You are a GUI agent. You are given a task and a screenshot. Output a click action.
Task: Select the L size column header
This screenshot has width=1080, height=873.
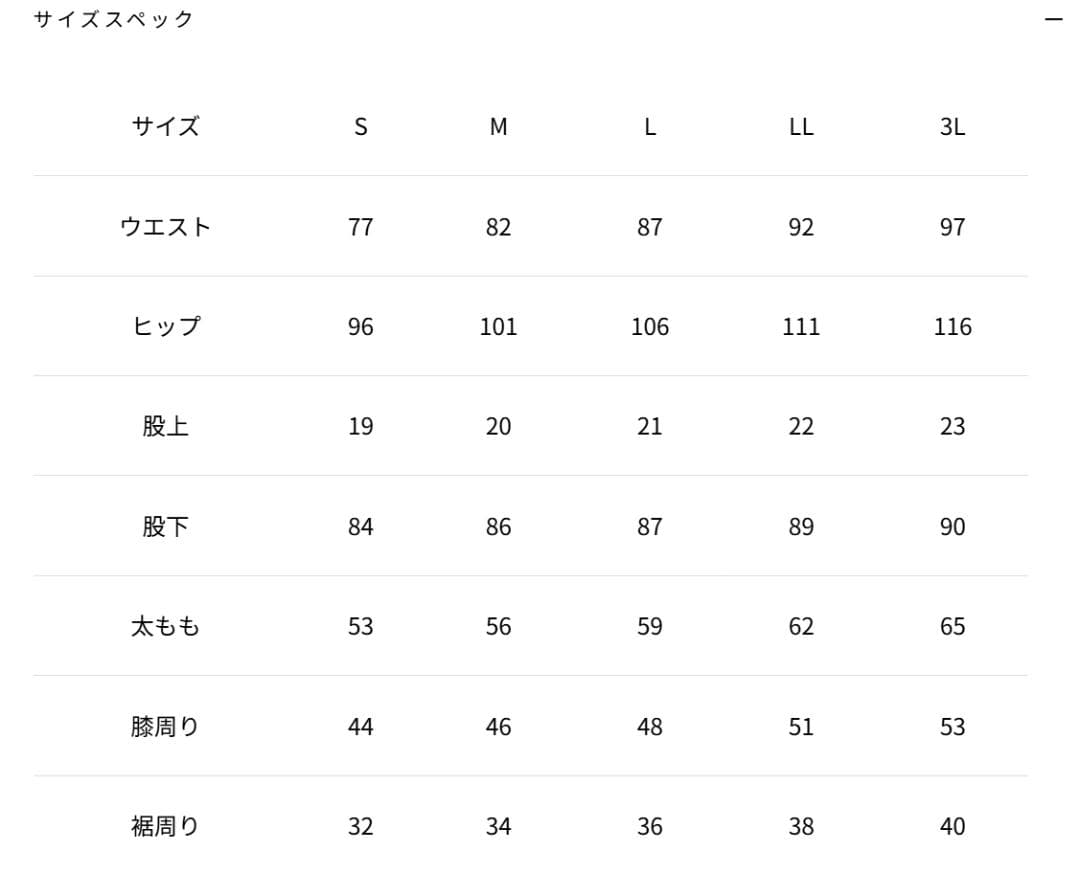click(x=650, y=127)
